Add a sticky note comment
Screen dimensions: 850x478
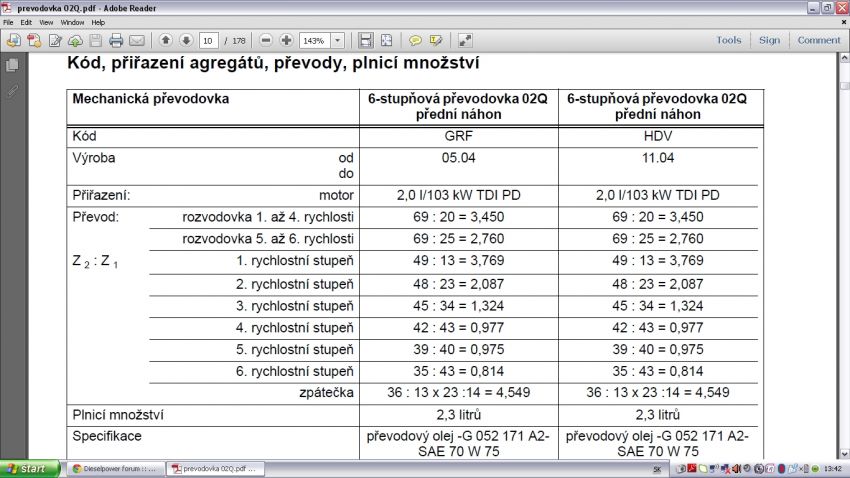tap(415, 41)
